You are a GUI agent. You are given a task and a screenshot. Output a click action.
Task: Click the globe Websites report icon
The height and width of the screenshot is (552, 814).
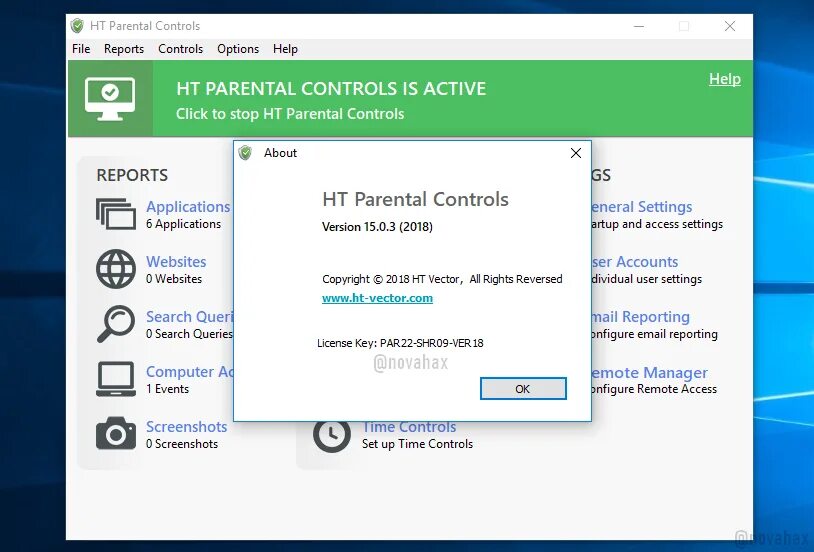(x=116, y=269)
